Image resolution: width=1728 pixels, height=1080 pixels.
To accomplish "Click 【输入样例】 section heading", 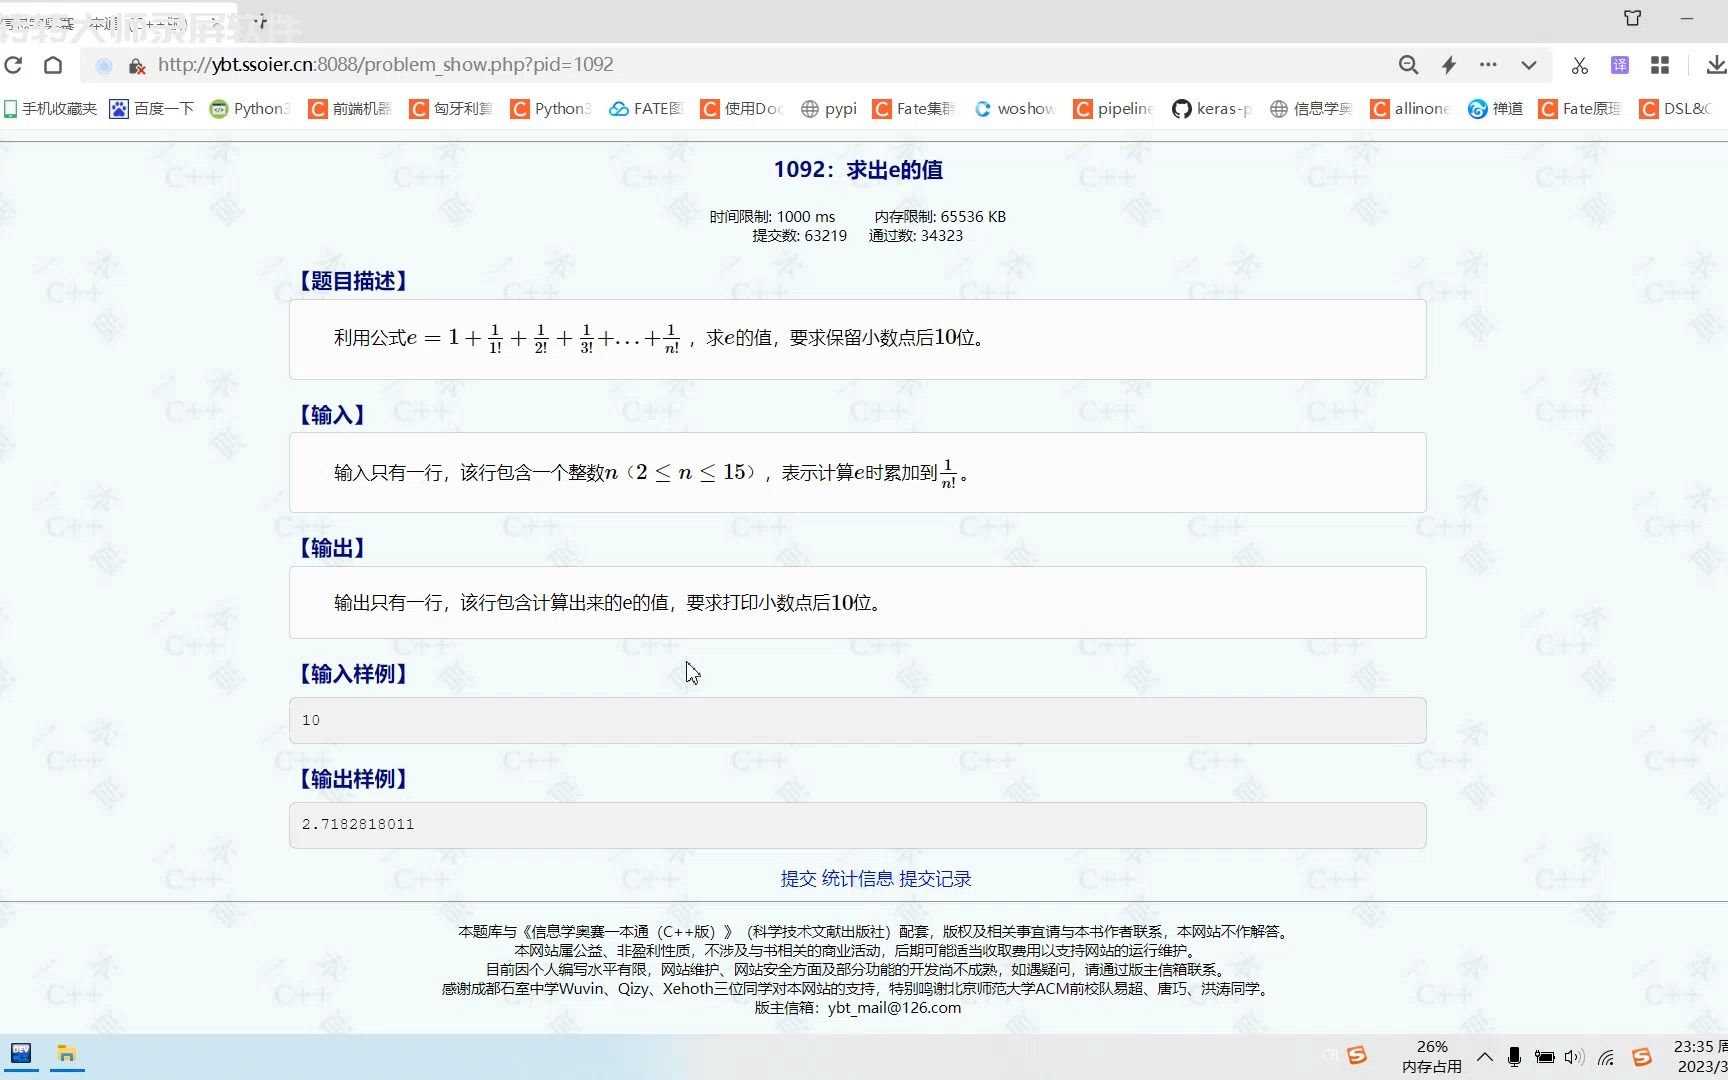I will point(353,674).
